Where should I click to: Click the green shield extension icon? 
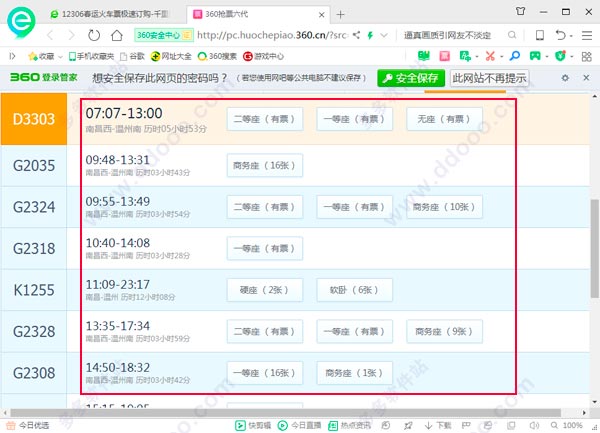(560, 56)
